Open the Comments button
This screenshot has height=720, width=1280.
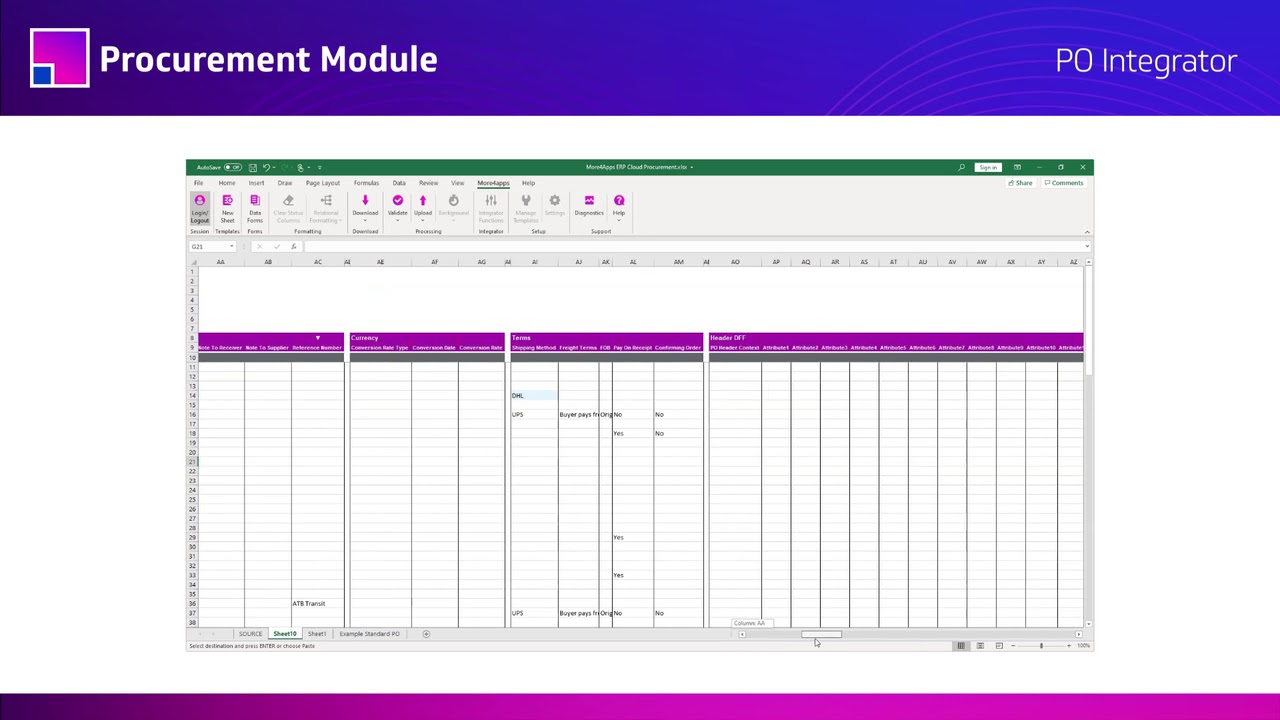pyautogui.click(x=1064, y=183)
